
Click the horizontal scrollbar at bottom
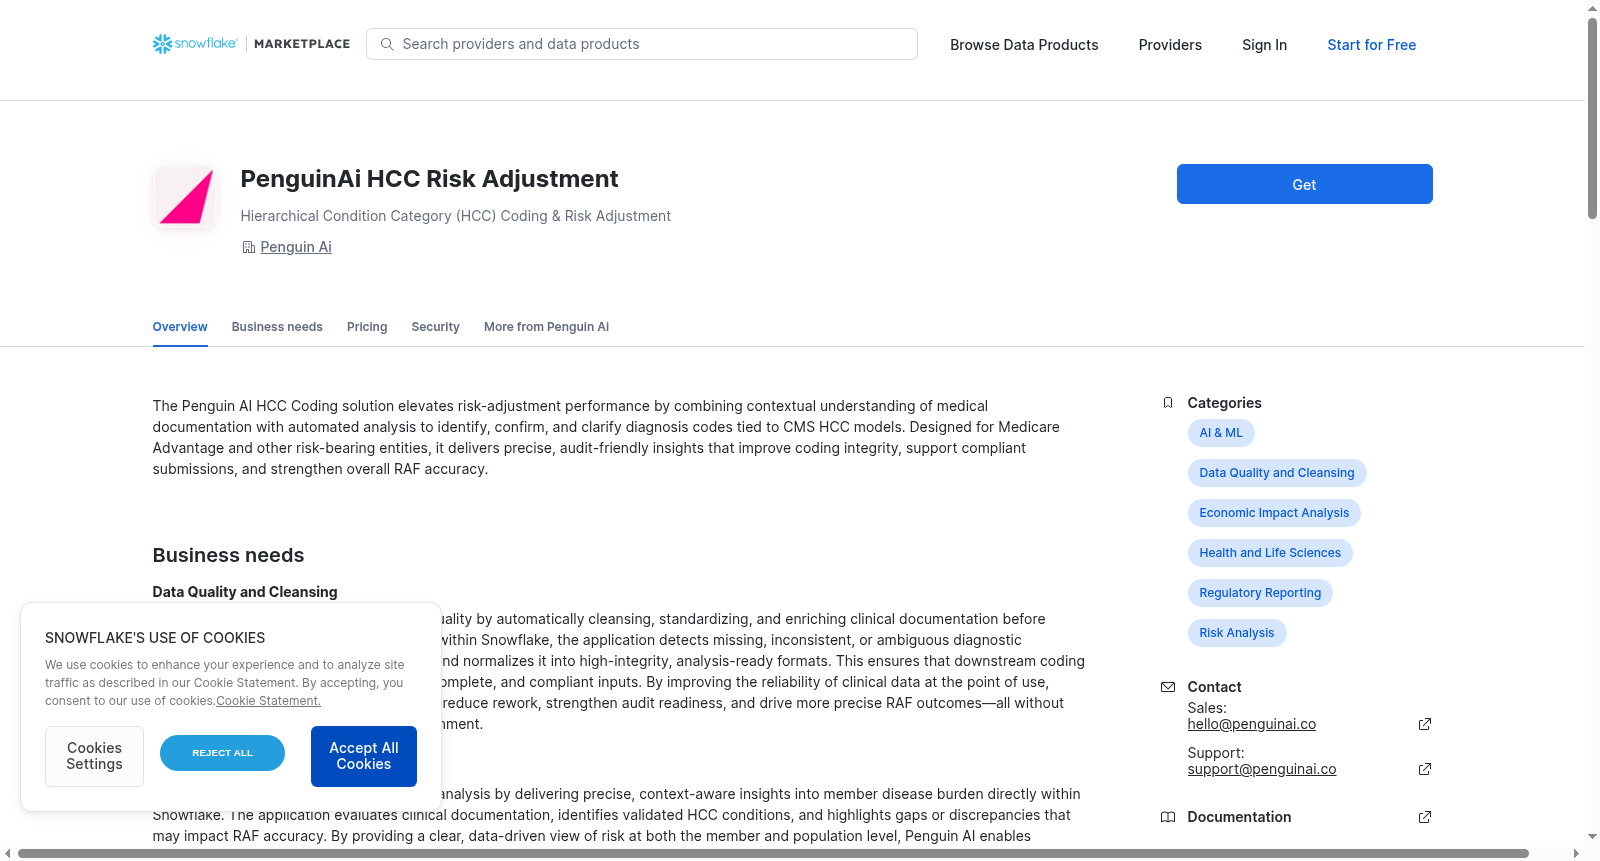coord(773,853)
